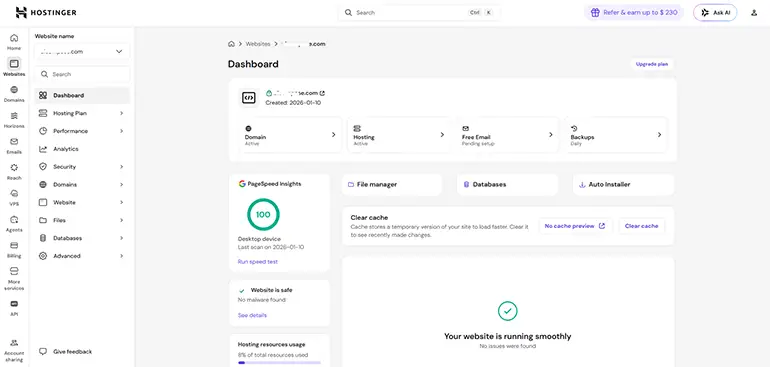Image resolution: width=770 pixels, height=367 pixels.
Task: Open More services in the left rail
Action: pyautogui.click(x=14, y=279)
